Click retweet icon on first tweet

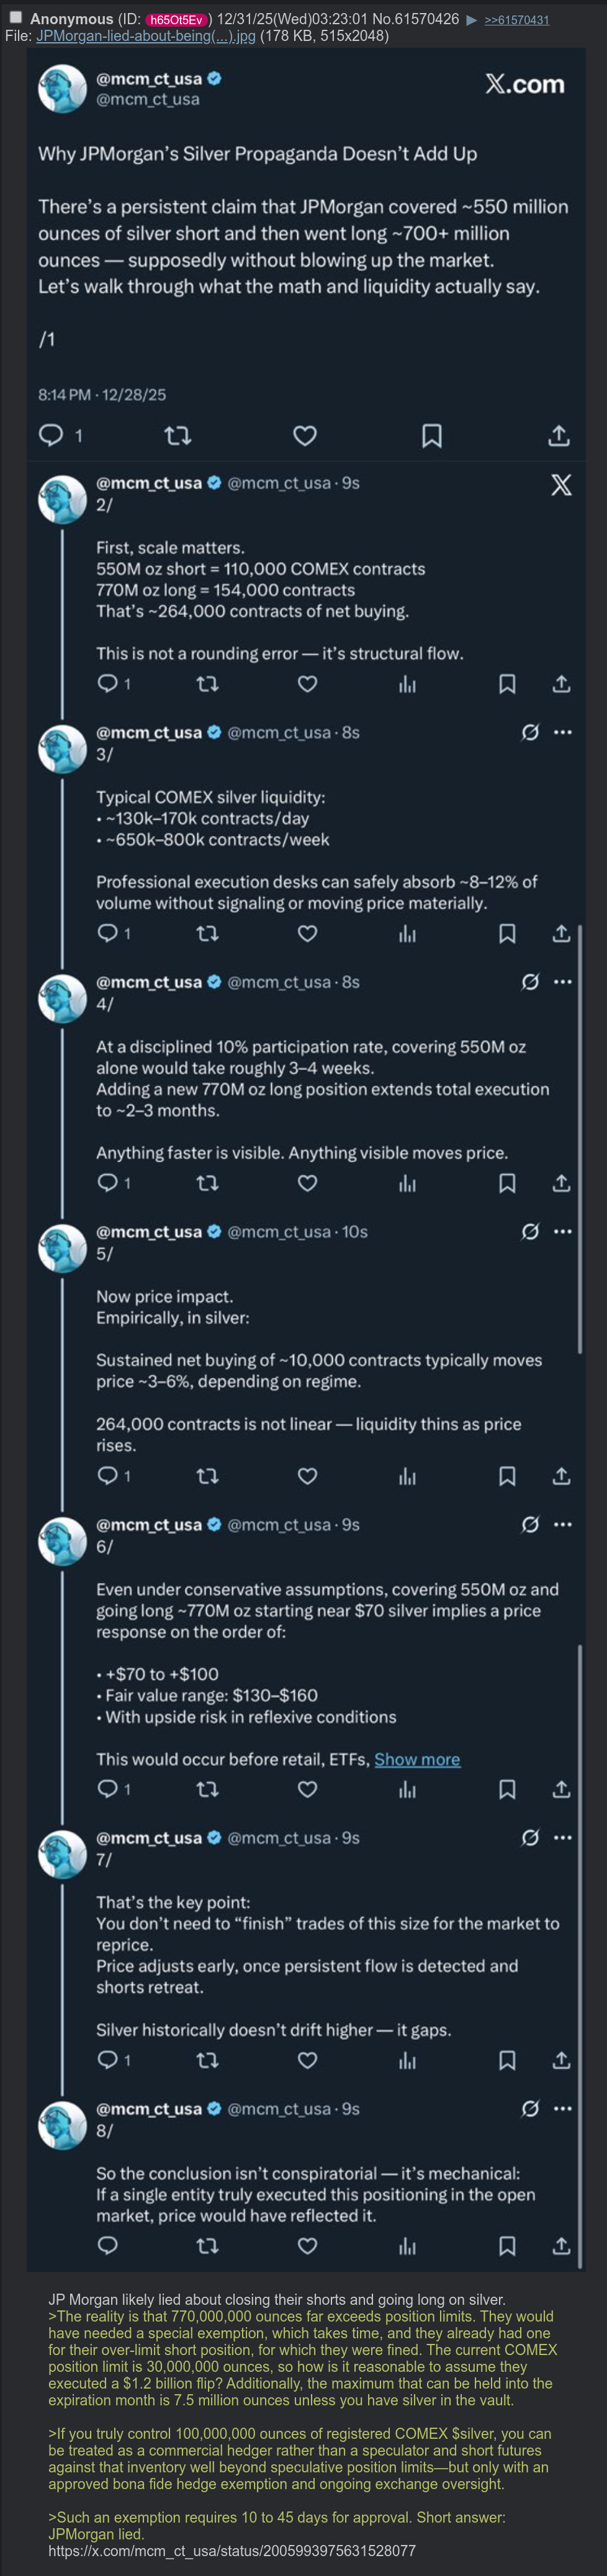(177, 435)
